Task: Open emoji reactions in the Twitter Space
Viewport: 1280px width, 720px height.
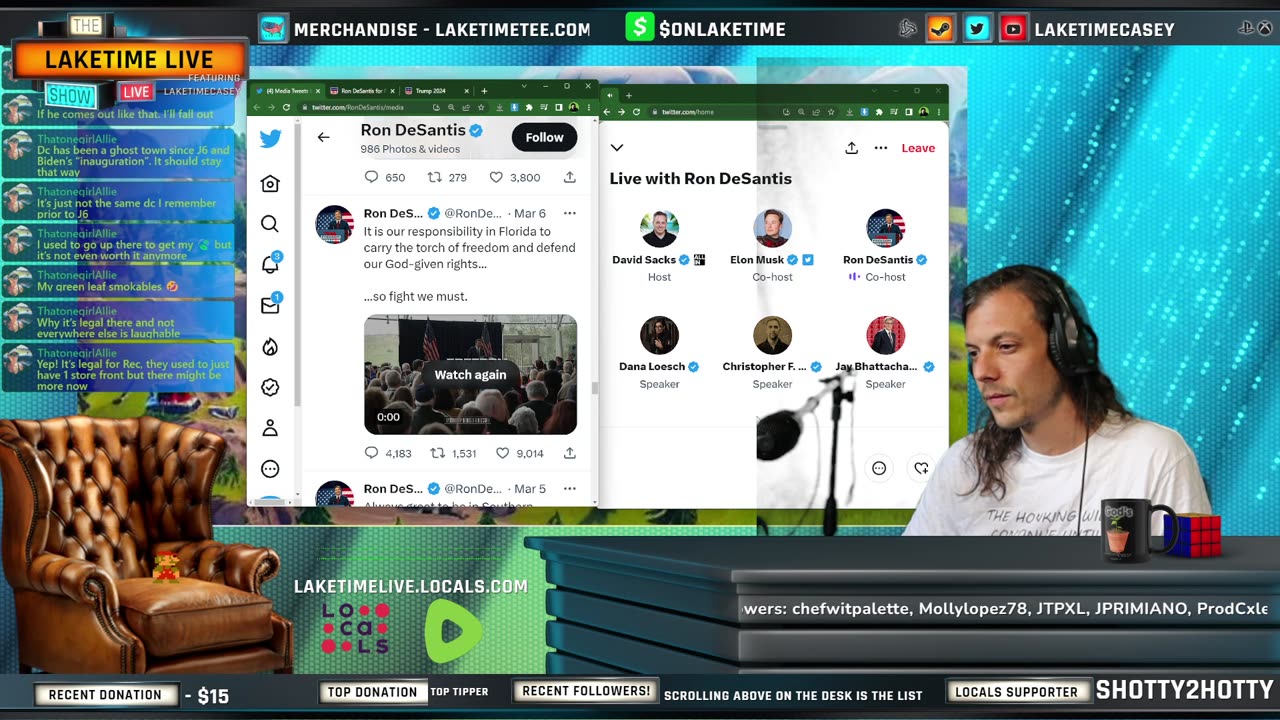Action: coord(879,468)
